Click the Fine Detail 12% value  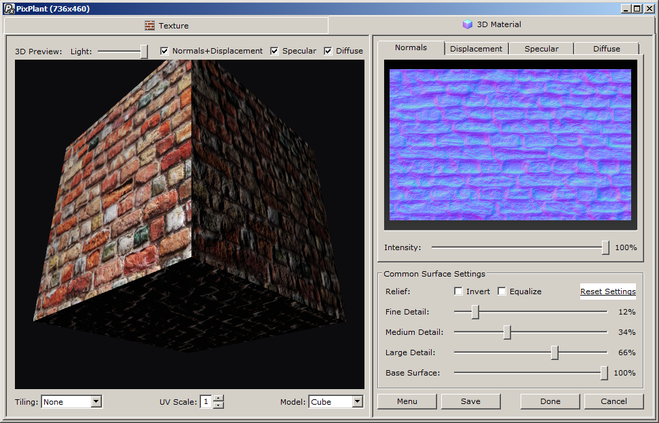click(627, 312)
